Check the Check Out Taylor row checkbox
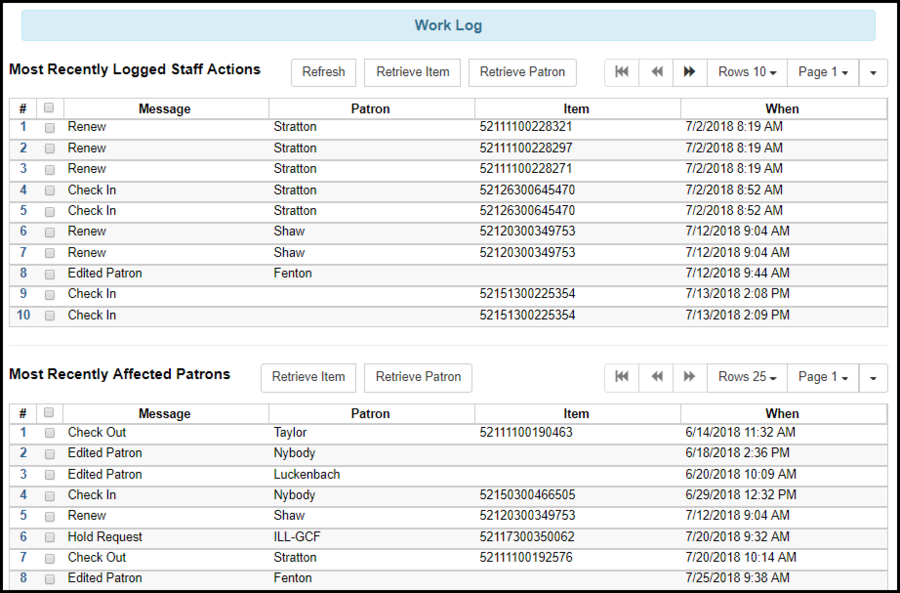Viewport: 900px width, 593px height. point(50,433)
